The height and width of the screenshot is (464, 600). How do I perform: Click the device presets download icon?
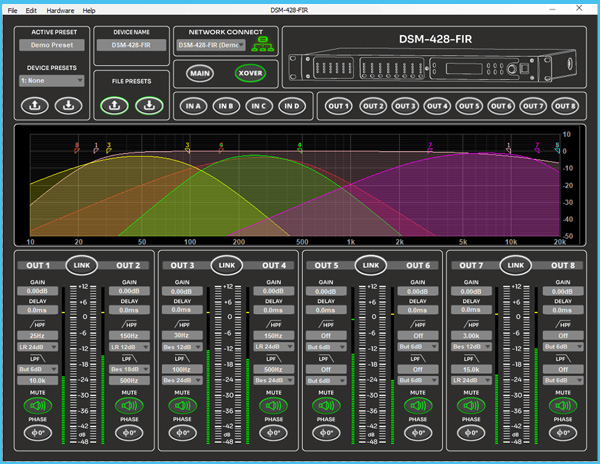[67, 104]
